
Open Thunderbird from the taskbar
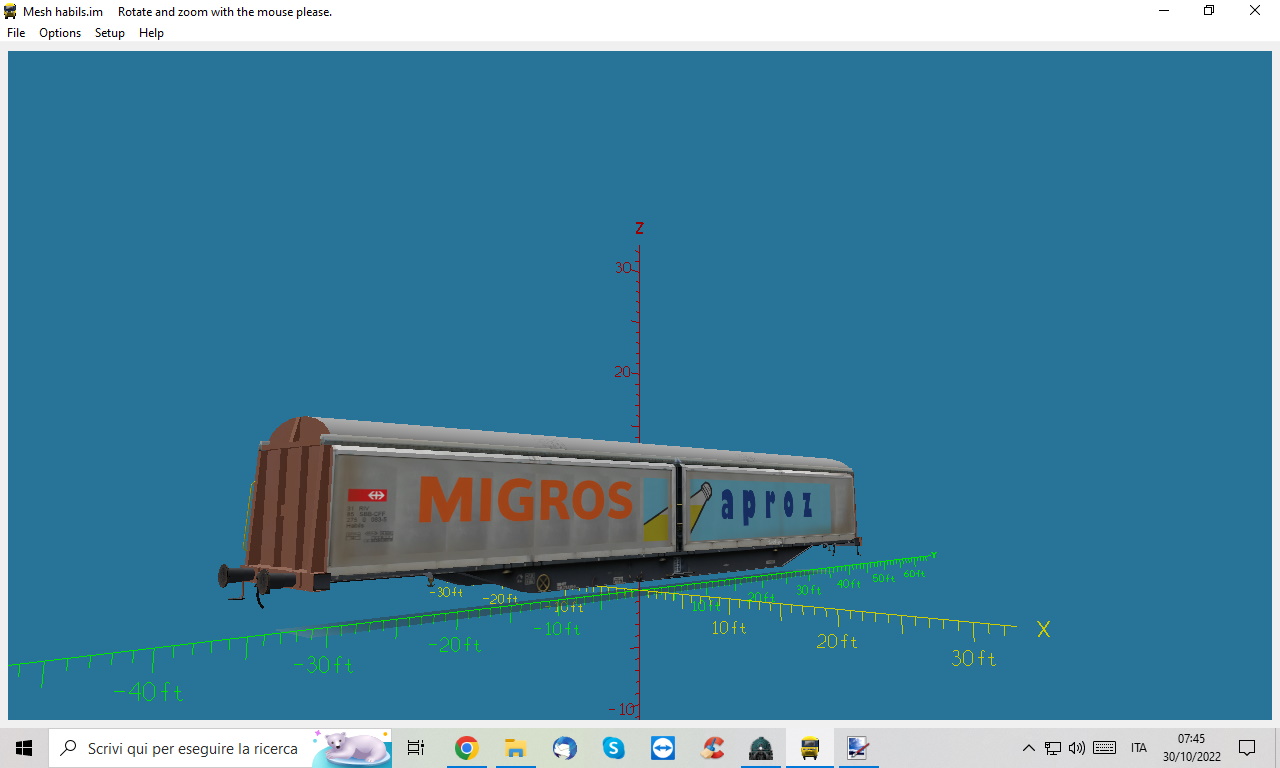[x=564, y=748]
